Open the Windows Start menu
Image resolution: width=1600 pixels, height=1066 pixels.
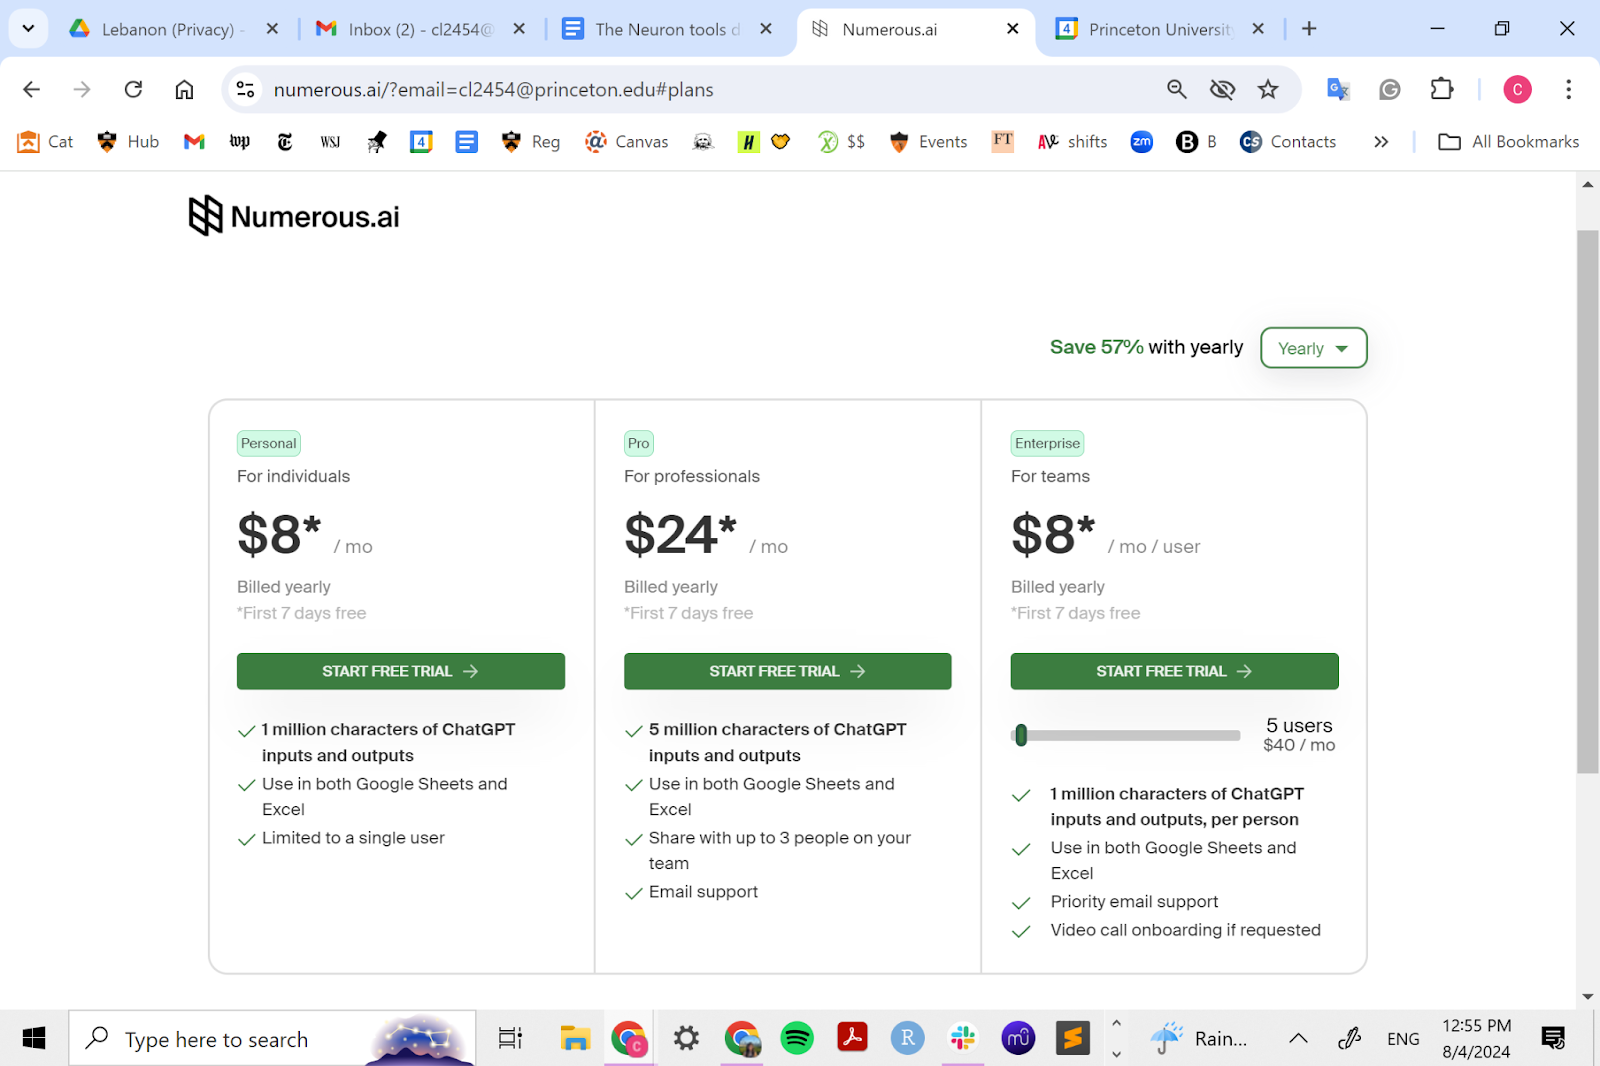(x=34, y=1039)
